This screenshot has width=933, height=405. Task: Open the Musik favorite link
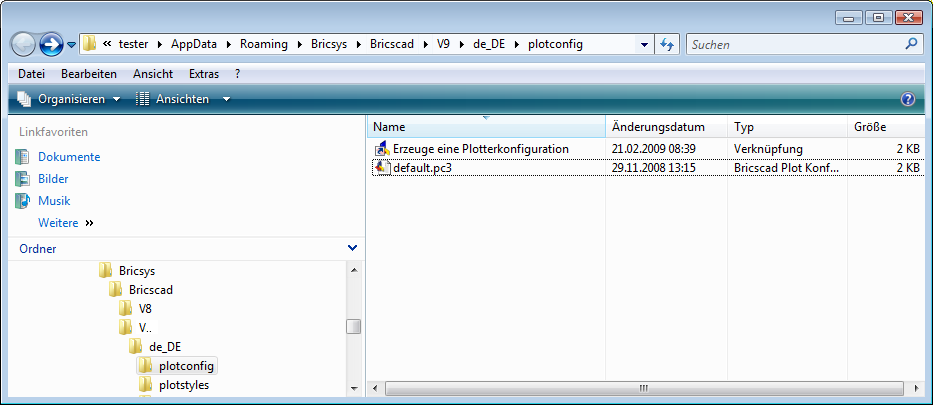54,201
